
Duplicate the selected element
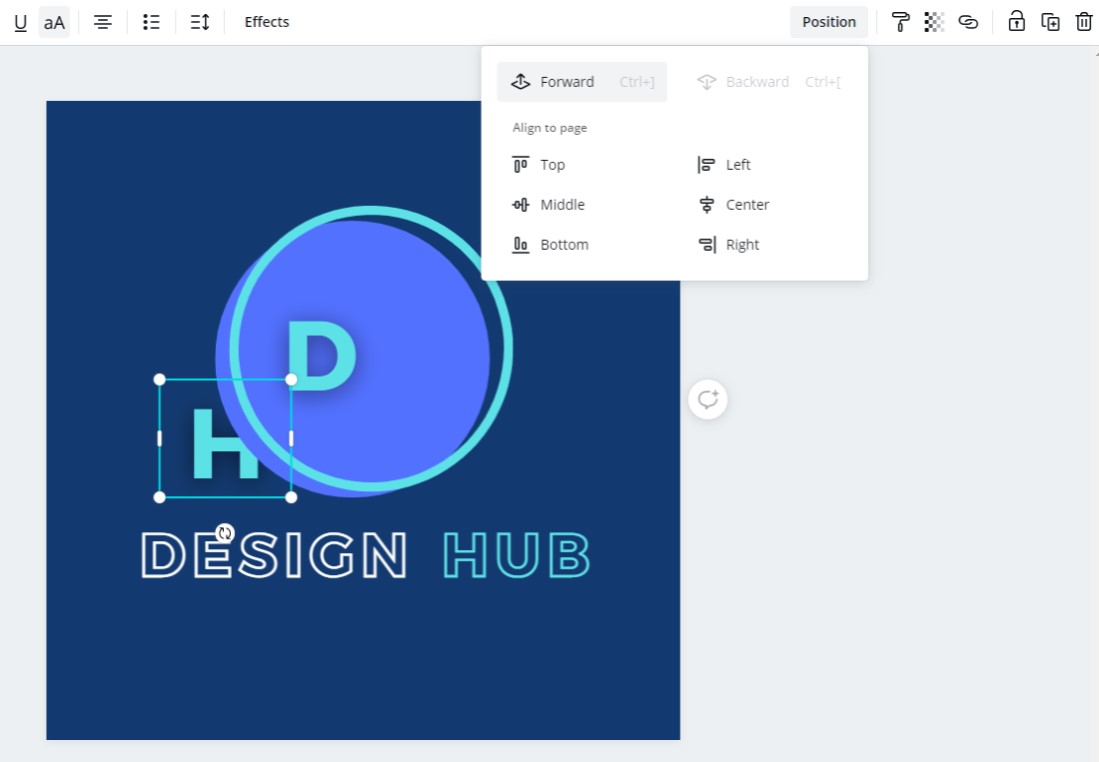(1050, 22)
